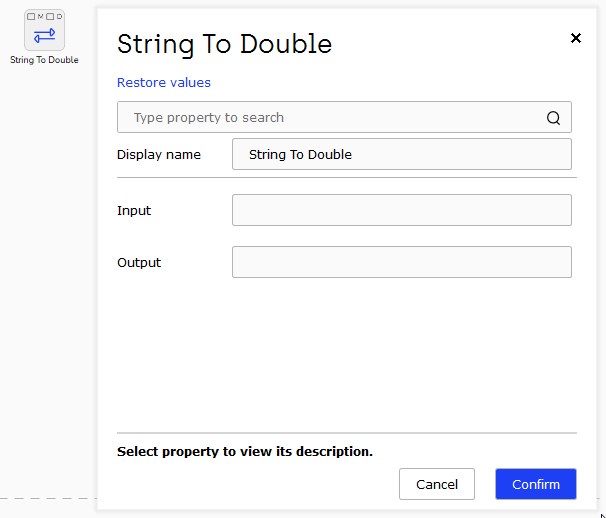This screenshot has width=606, height=518.
Task: Select the Display name property label
Action: tap(159, 155)
